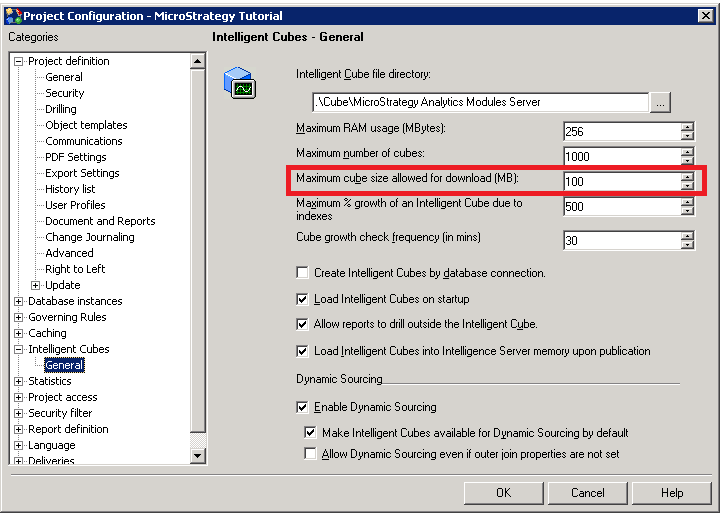Open the Drilling category
The width and height of the screenshot is (723, 519).
pos(61,109)
